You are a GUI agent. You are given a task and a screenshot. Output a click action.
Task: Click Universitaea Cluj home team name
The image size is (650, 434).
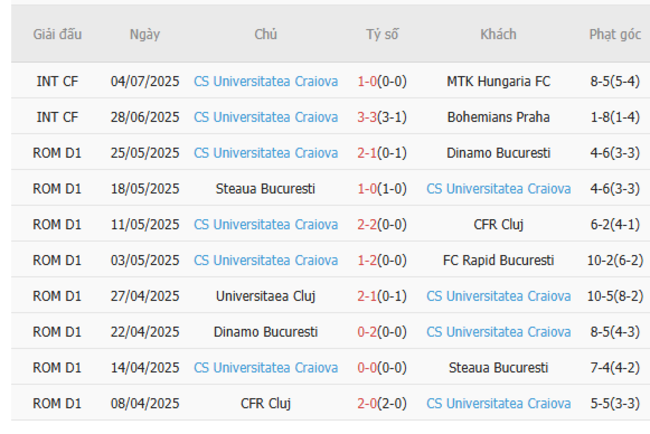(265, 296)
